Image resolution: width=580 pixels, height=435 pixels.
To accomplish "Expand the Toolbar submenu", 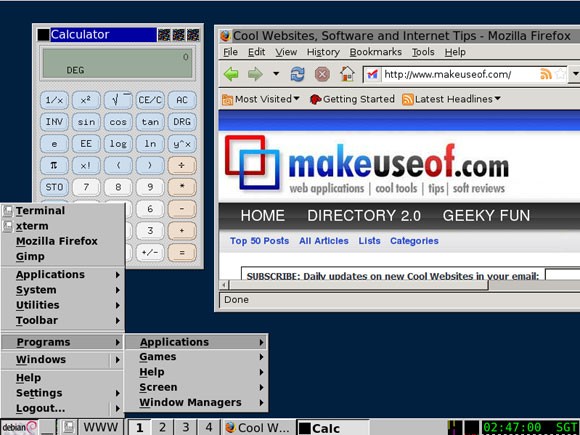I will (63, 320).
